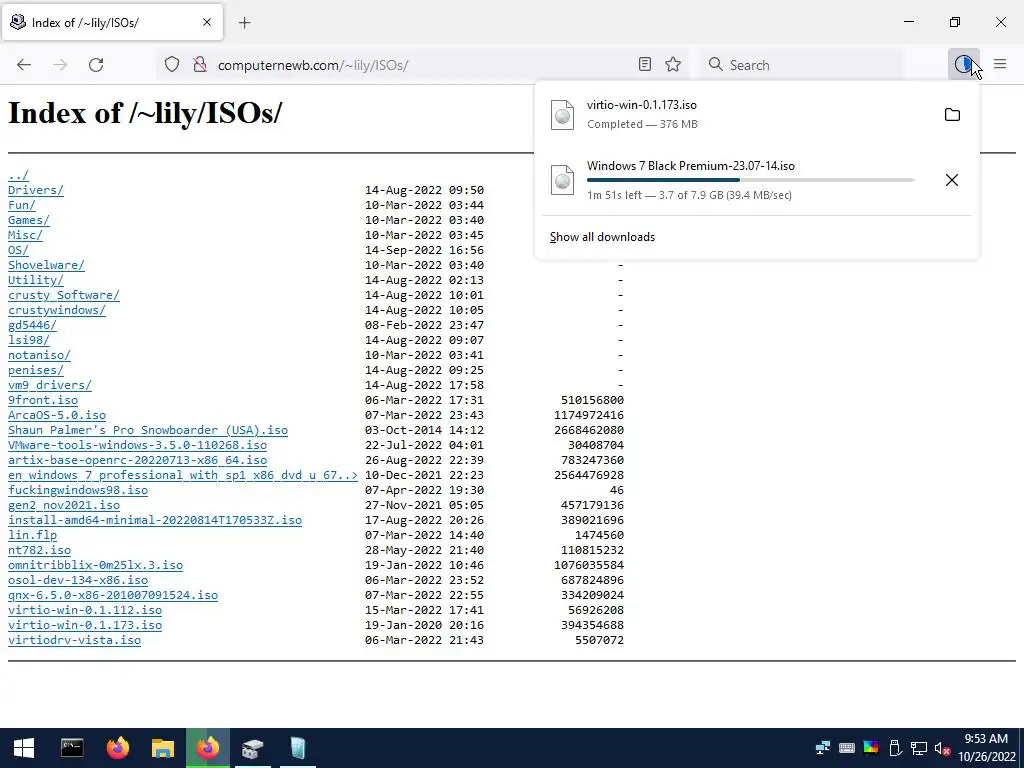
Task: Open containing folder for virtio-win-0.1.173.iso
Action: pyautogui.click(x=952, y=115)
